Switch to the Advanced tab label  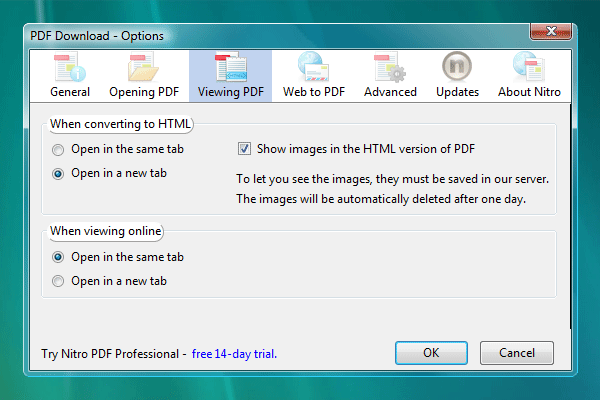pyautogui.click(x=390, y=92)
